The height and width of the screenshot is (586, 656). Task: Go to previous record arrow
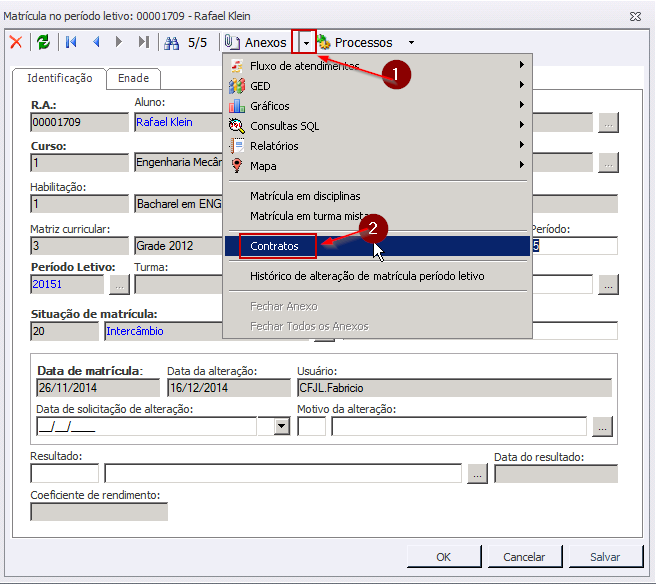coord(96,42)
